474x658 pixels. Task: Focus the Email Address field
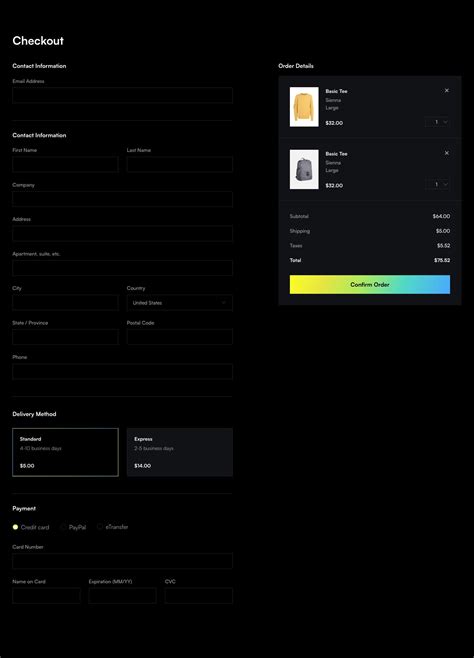point(122,95)
